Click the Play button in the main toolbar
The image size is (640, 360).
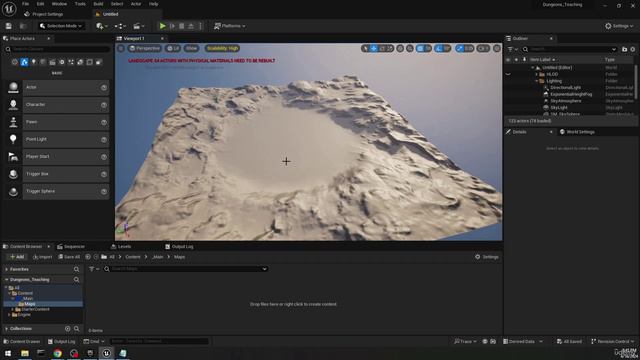(x=162, y=26)
